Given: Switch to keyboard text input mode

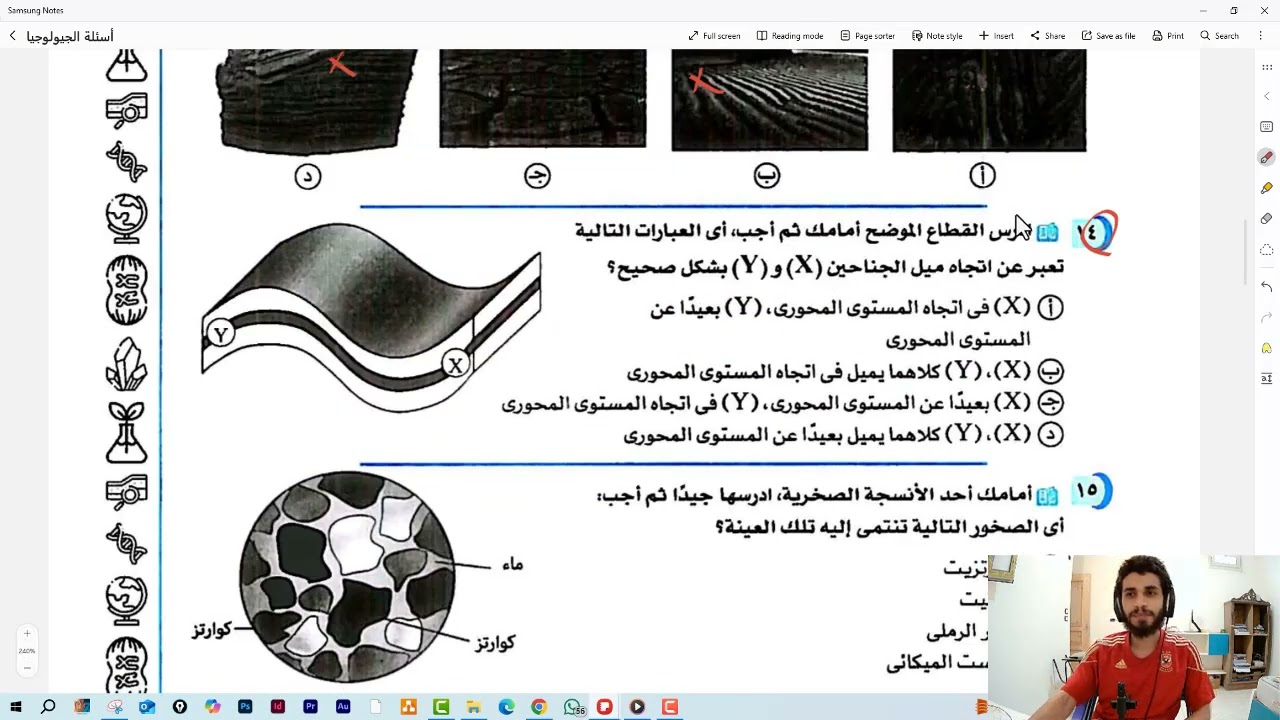Looking at the screenshot, I should point(1266,127).
